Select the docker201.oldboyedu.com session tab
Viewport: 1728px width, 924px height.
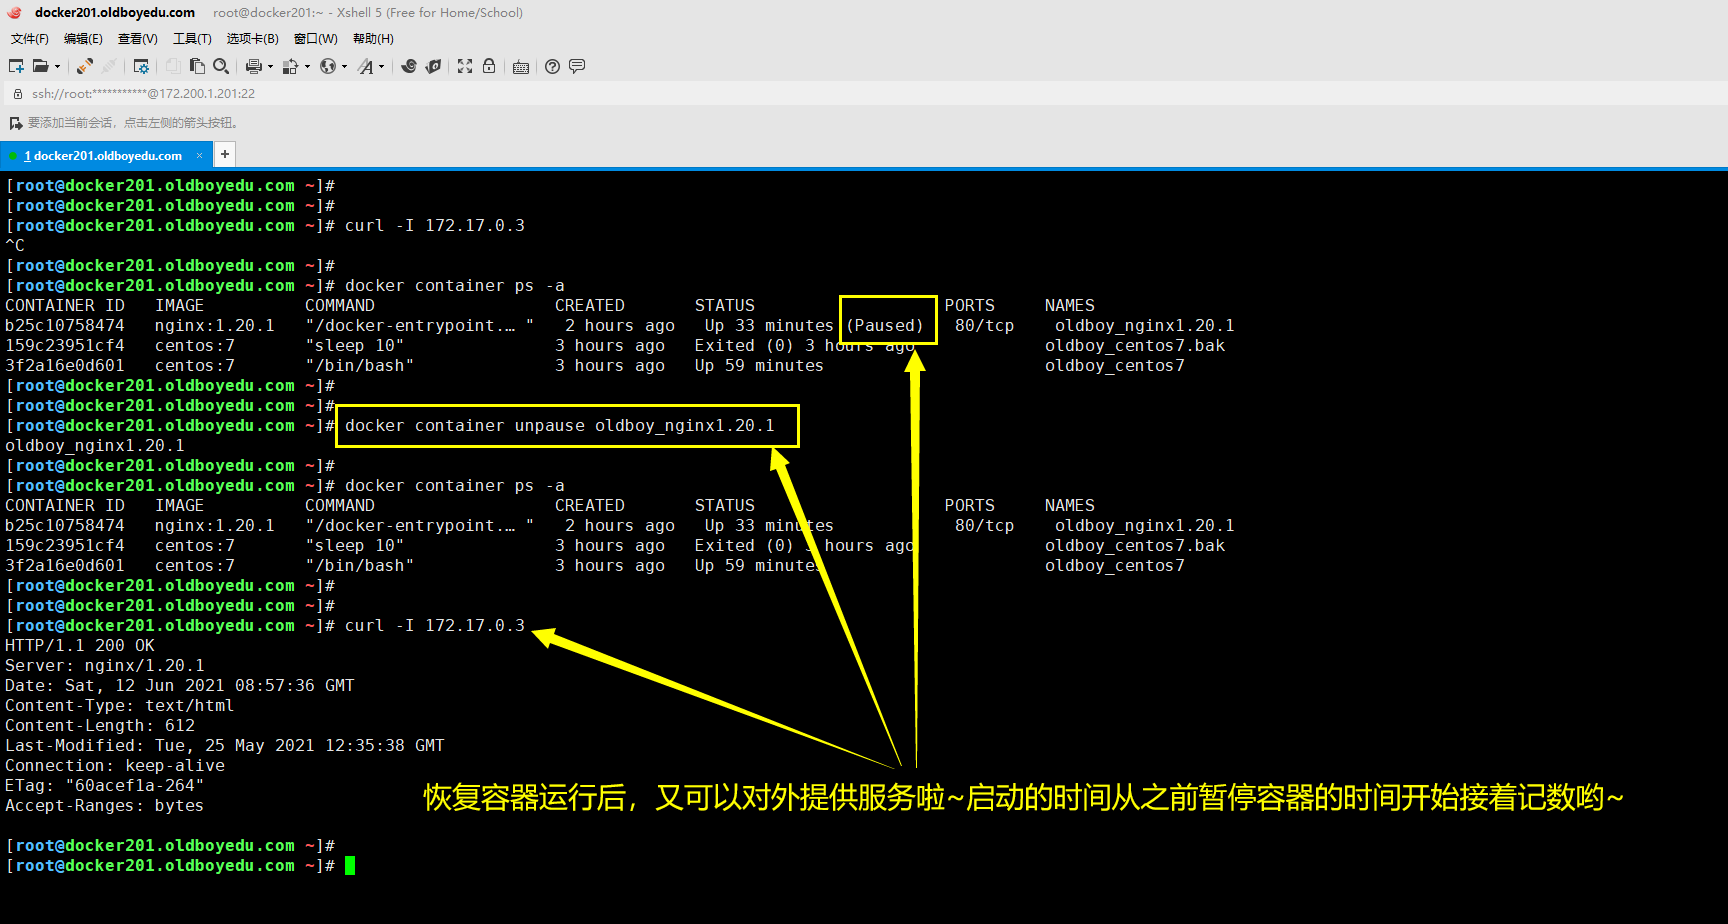[x=107, y=156]
